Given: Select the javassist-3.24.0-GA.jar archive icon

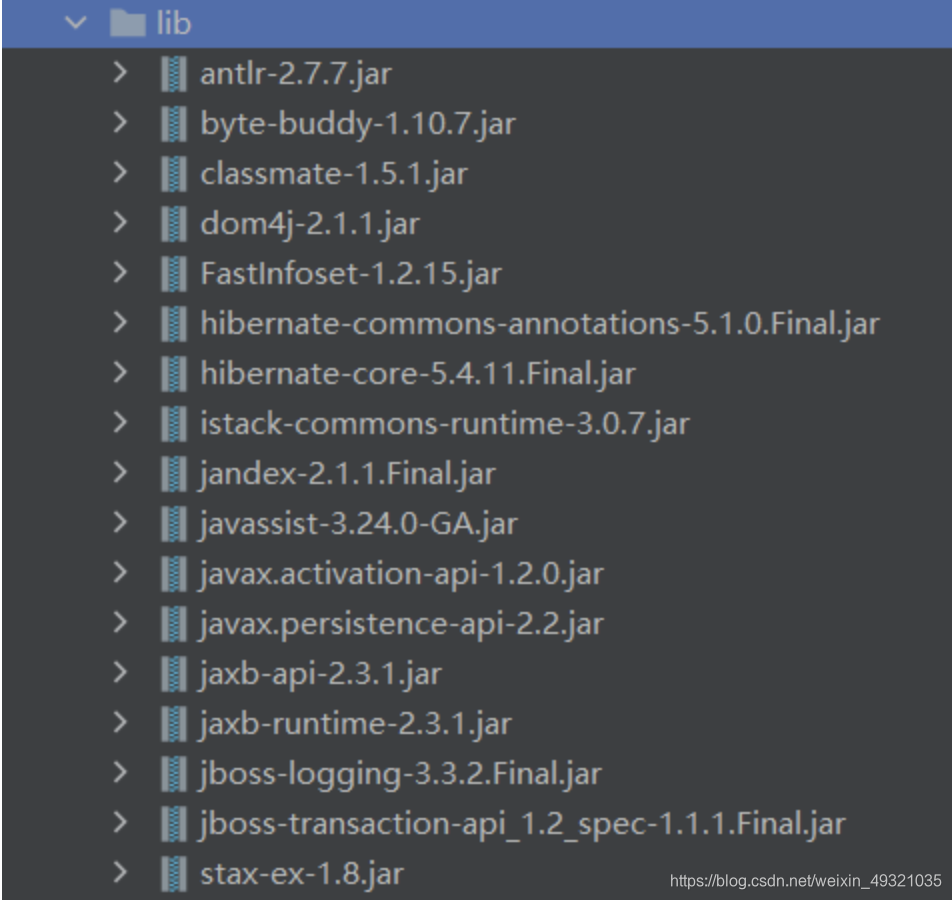Looking at the screenshot, I should point(172,522).
